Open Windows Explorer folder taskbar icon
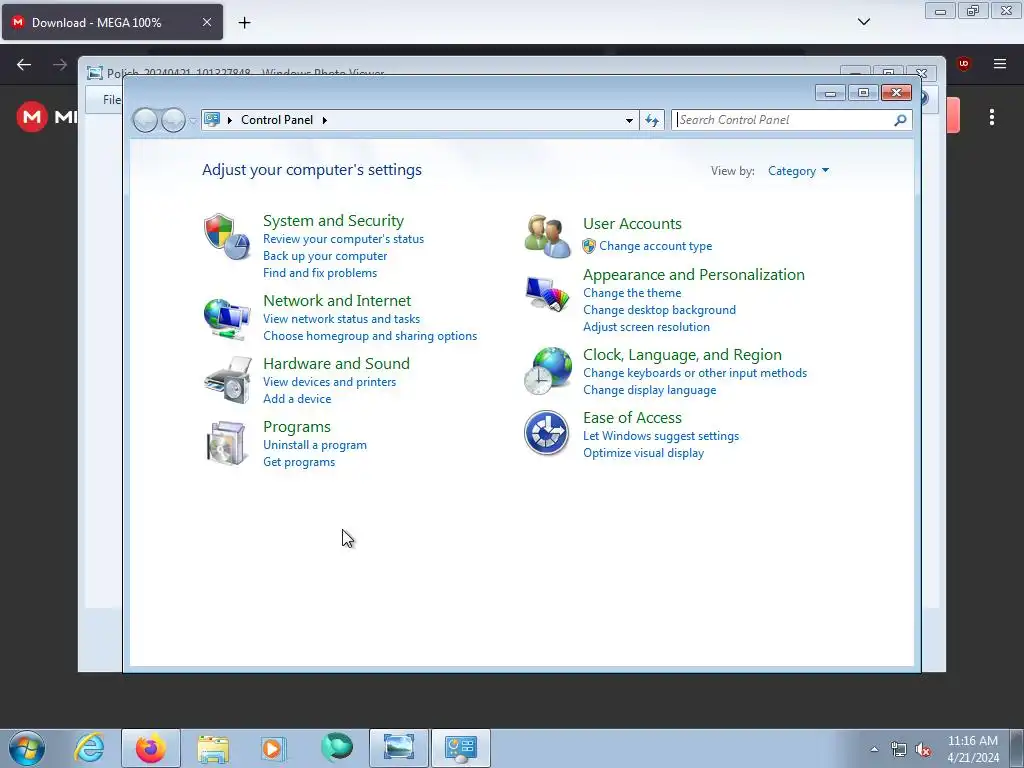The image size is (1024, 768). (213, 748)
